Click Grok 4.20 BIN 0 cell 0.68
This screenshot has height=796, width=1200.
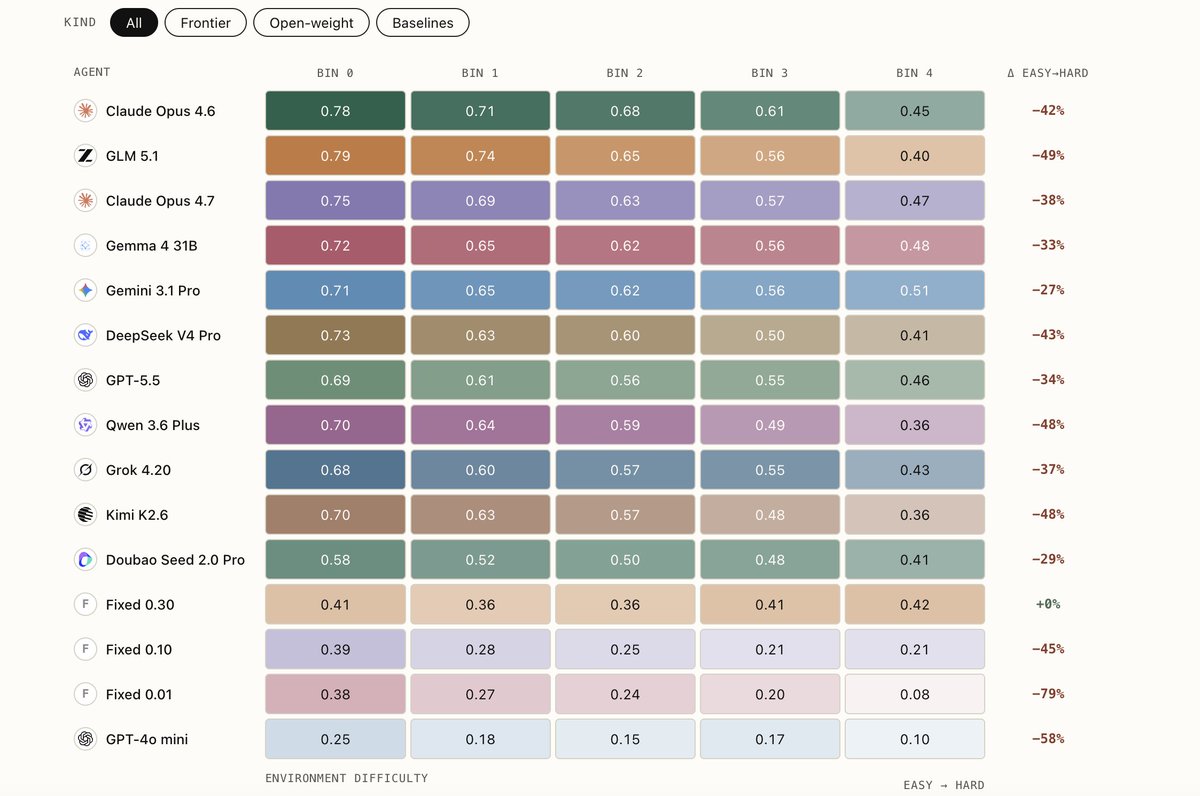click(x=335, y=470)
